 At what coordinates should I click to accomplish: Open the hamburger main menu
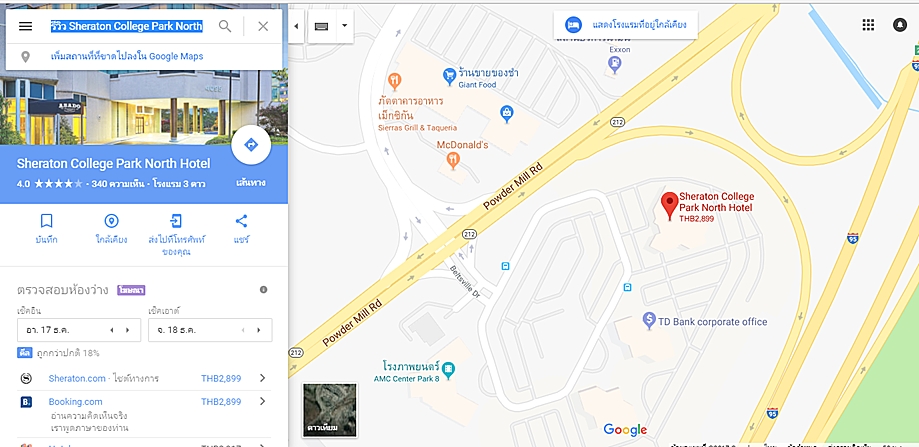[x=25, y=26]
